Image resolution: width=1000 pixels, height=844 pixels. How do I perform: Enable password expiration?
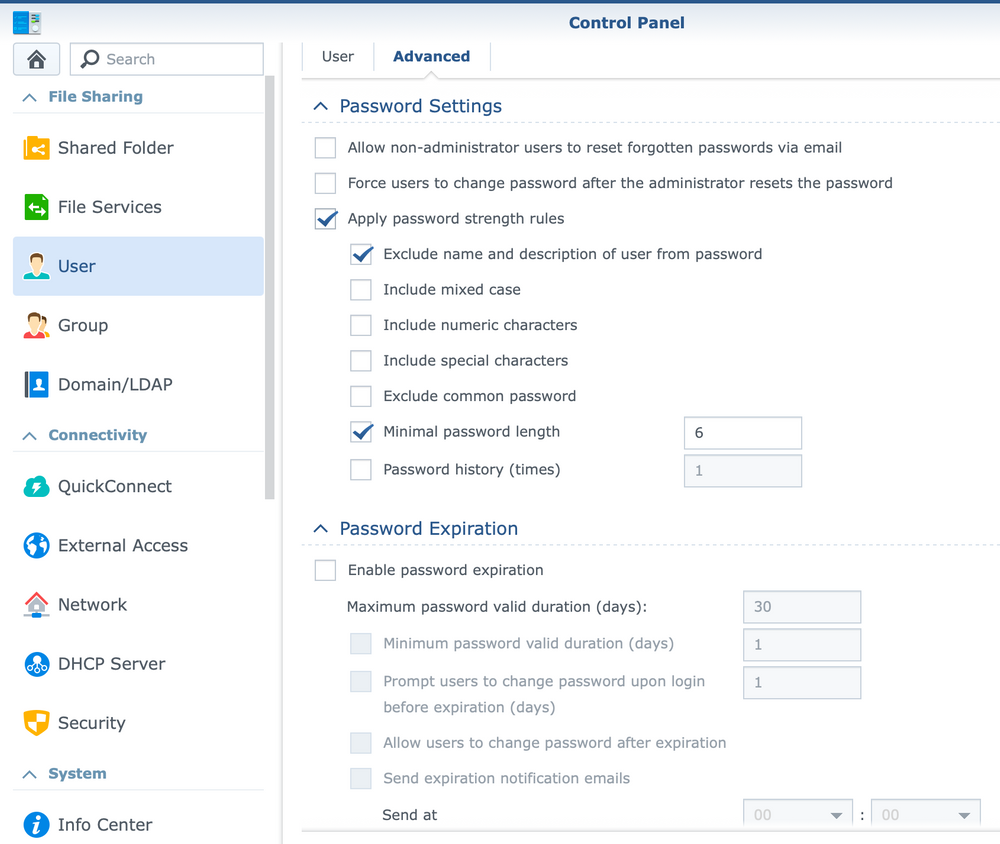click(324, 570)
